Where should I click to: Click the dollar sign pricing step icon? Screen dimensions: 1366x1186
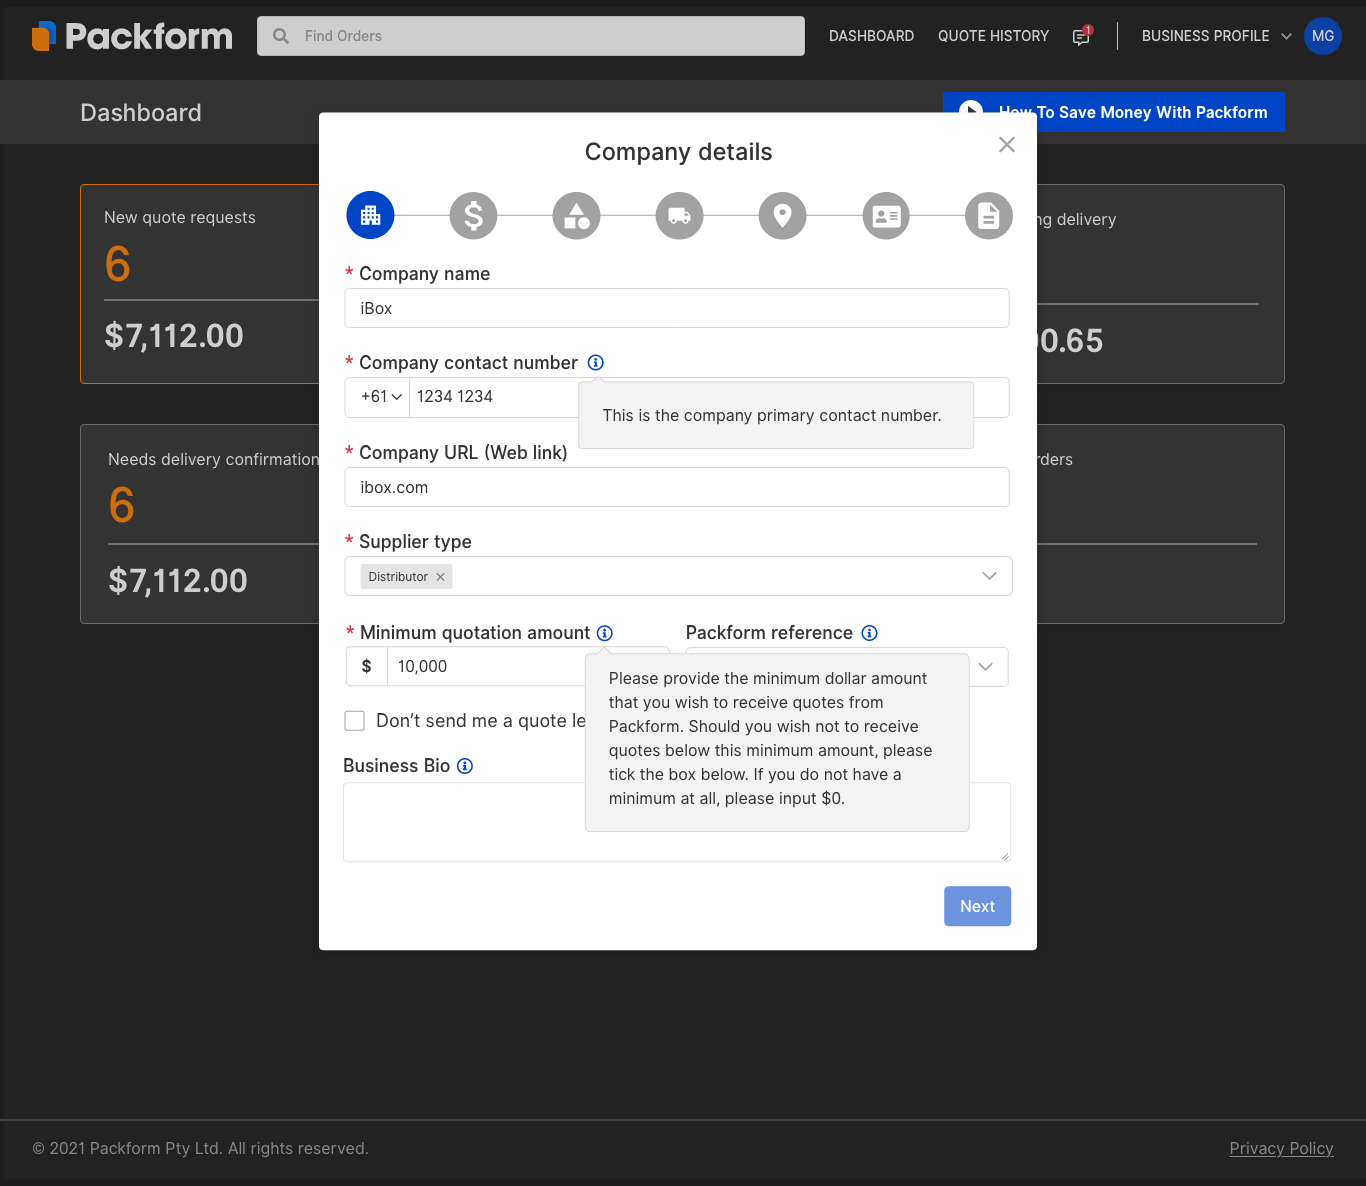[473, 216]
